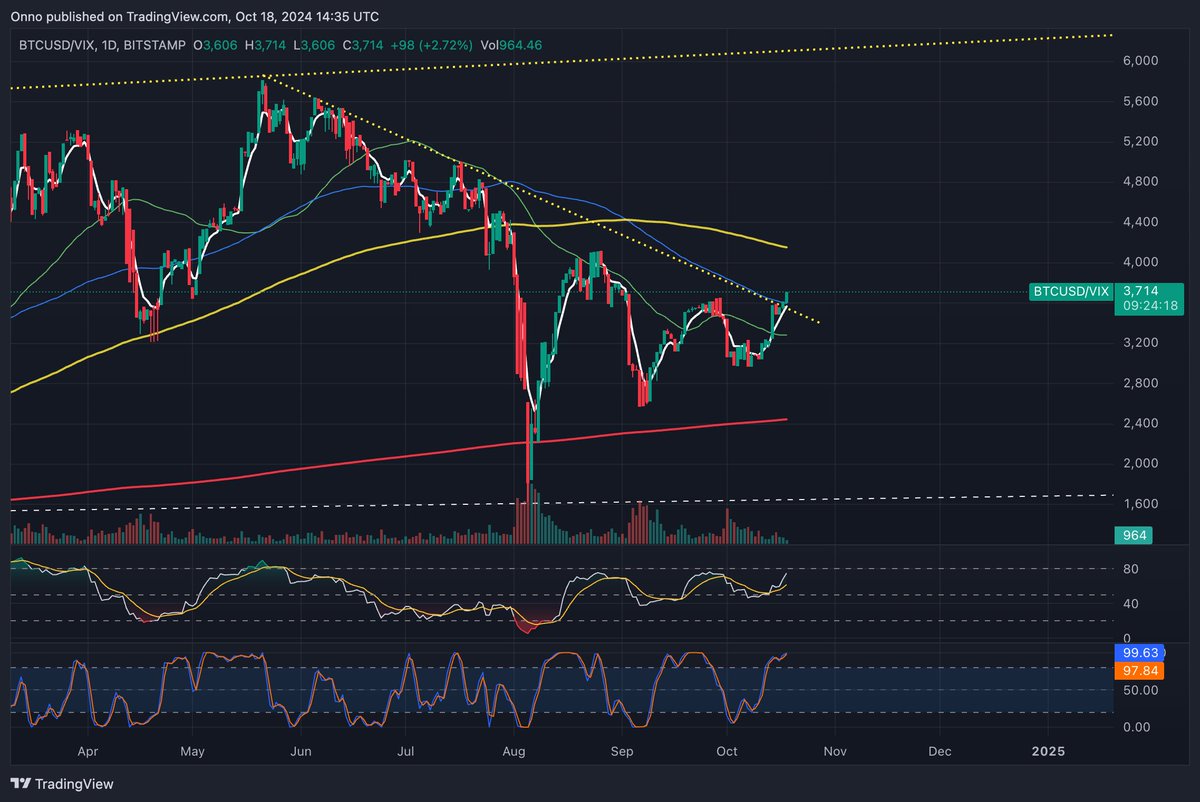Click the 3,714 current price axis label
1200x802 pixels.
[x=1140, y=292]
